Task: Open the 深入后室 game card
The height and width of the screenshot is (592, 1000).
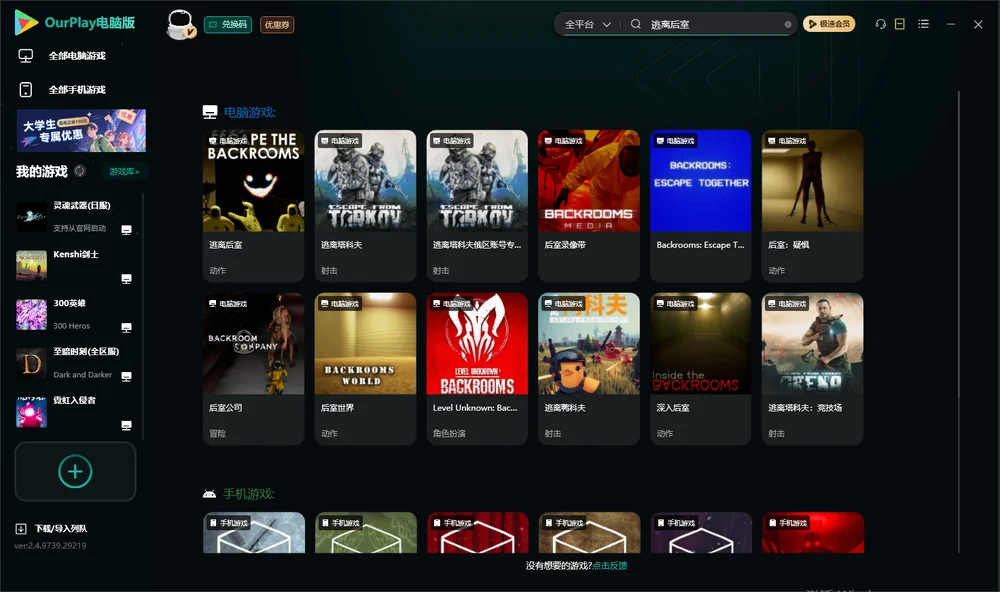Action: [x=701, y=369]
